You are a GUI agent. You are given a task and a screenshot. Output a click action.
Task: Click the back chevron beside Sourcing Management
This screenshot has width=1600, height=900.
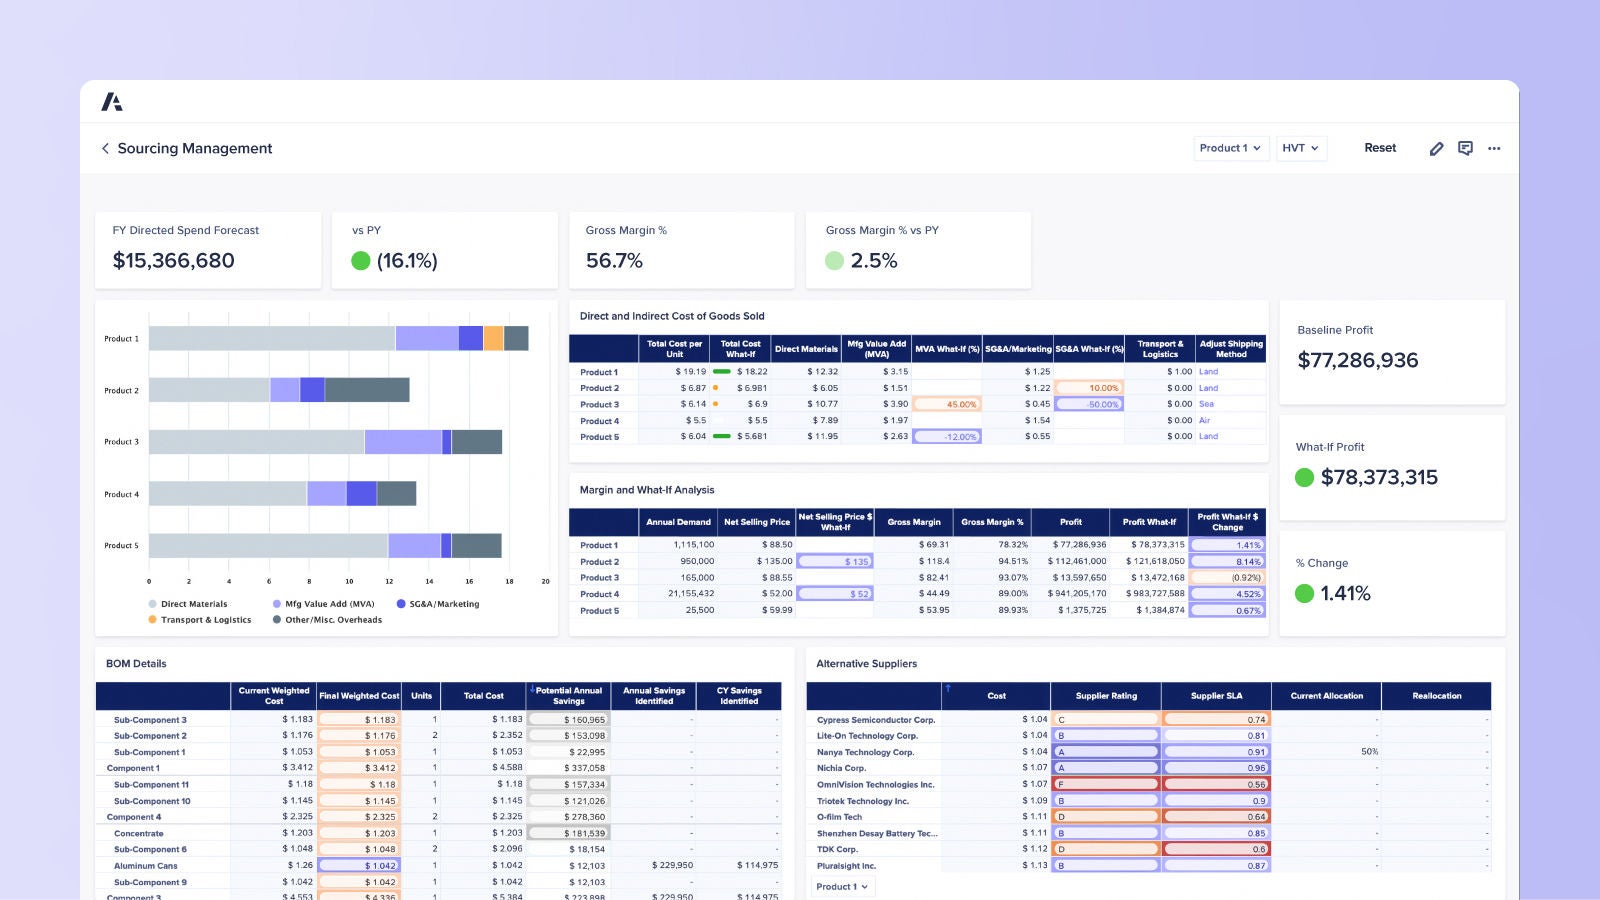click(106, 148)
